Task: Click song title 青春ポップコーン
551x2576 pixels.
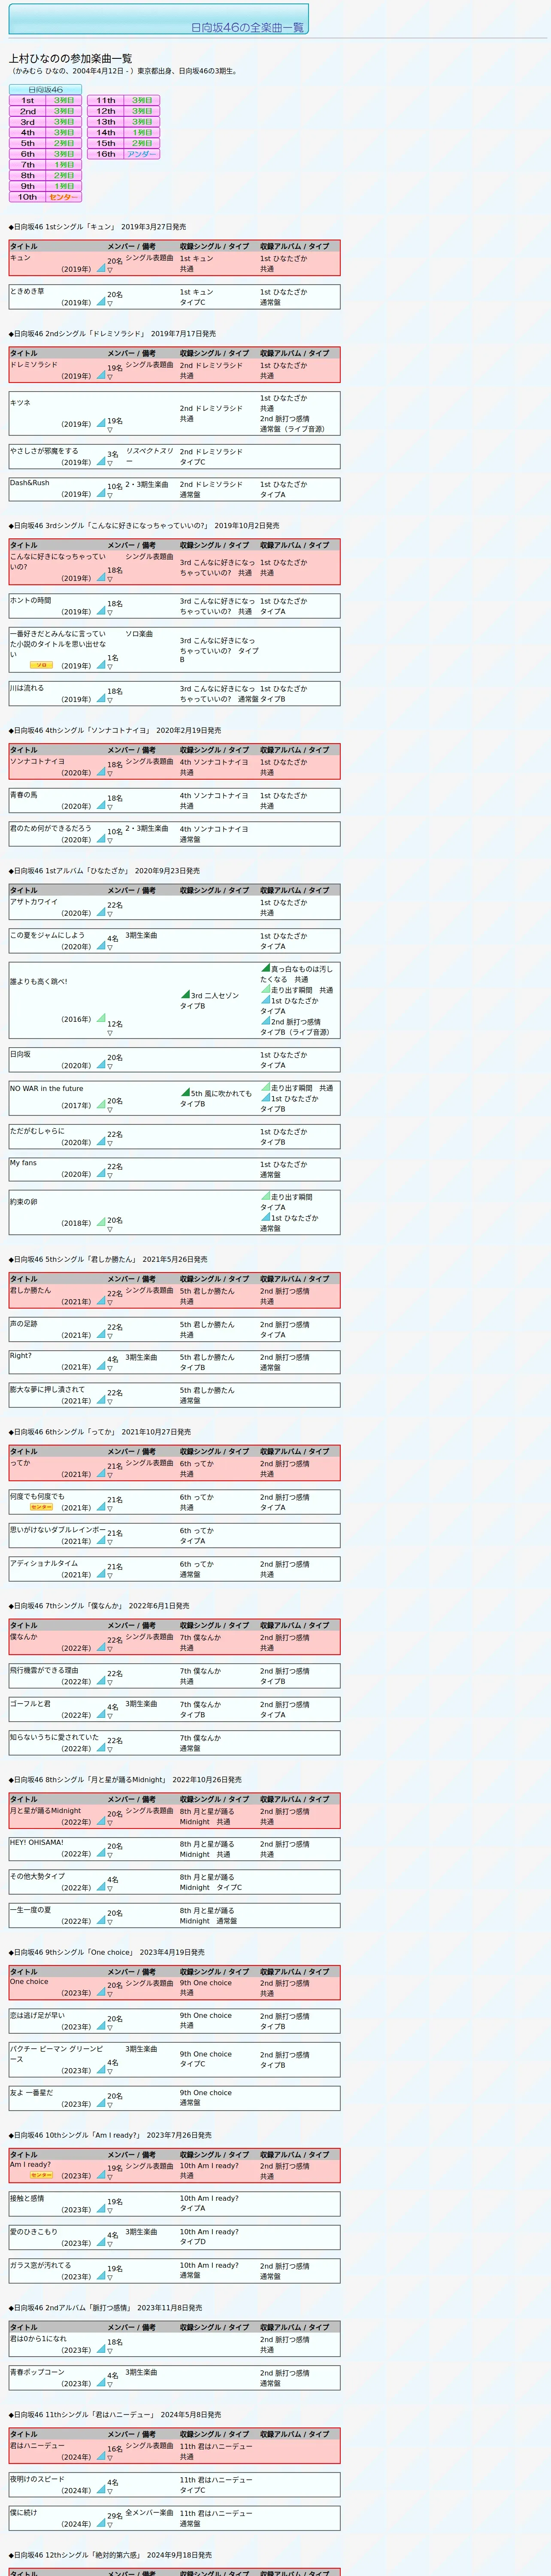Action: click(x=37, y=2372)
